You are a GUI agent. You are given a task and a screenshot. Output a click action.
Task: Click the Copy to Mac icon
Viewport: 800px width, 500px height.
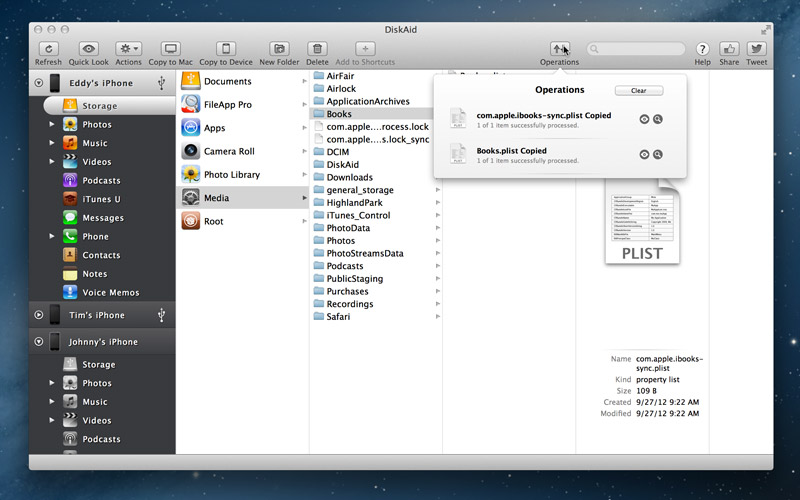(x=171, y=49)
